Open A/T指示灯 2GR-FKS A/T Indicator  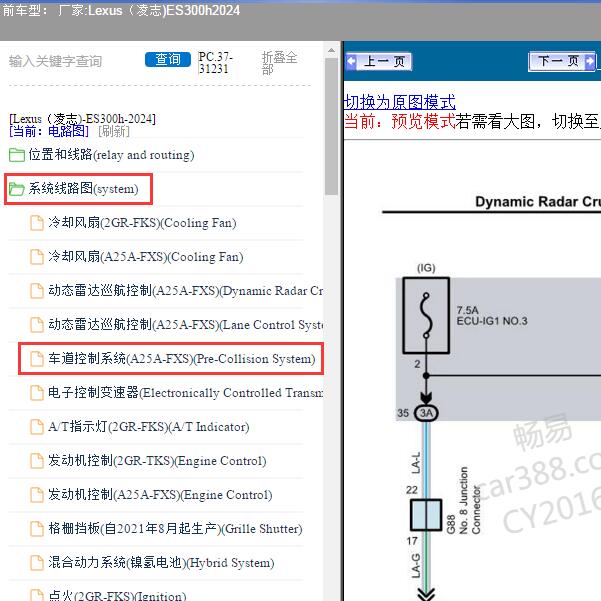(149, 427)
